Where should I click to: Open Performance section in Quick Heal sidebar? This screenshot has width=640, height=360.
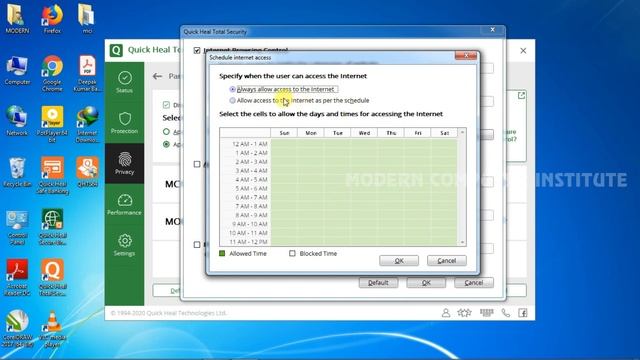click(124, 204)
